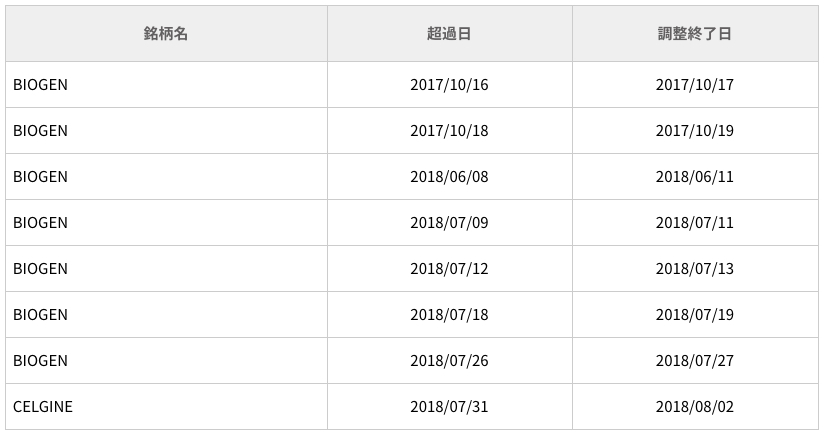
Task: Click the 2018/07/26 date cell
Action: point(449,361)
